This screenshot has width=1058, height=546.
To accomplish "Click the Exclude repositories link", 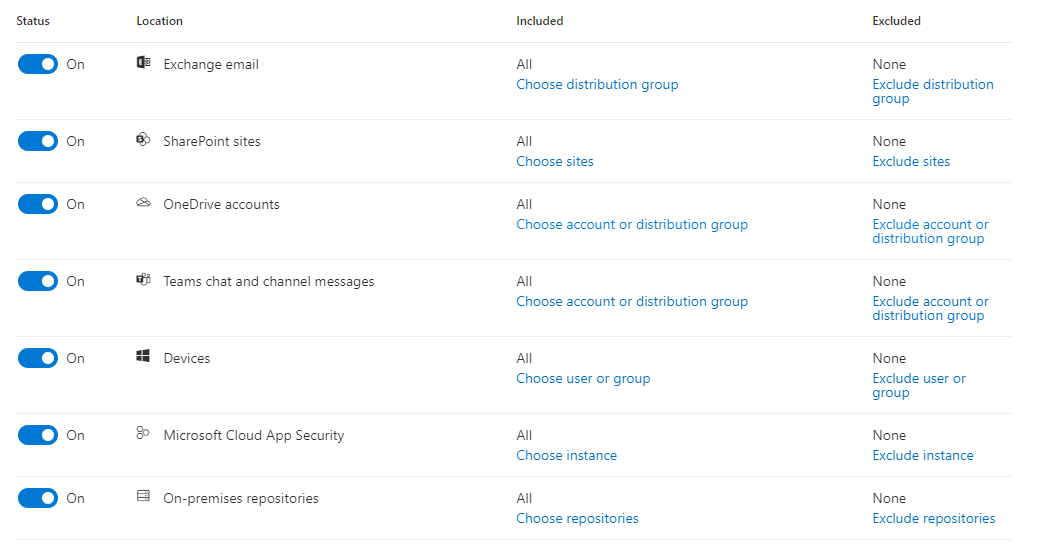I will point(934,519).
